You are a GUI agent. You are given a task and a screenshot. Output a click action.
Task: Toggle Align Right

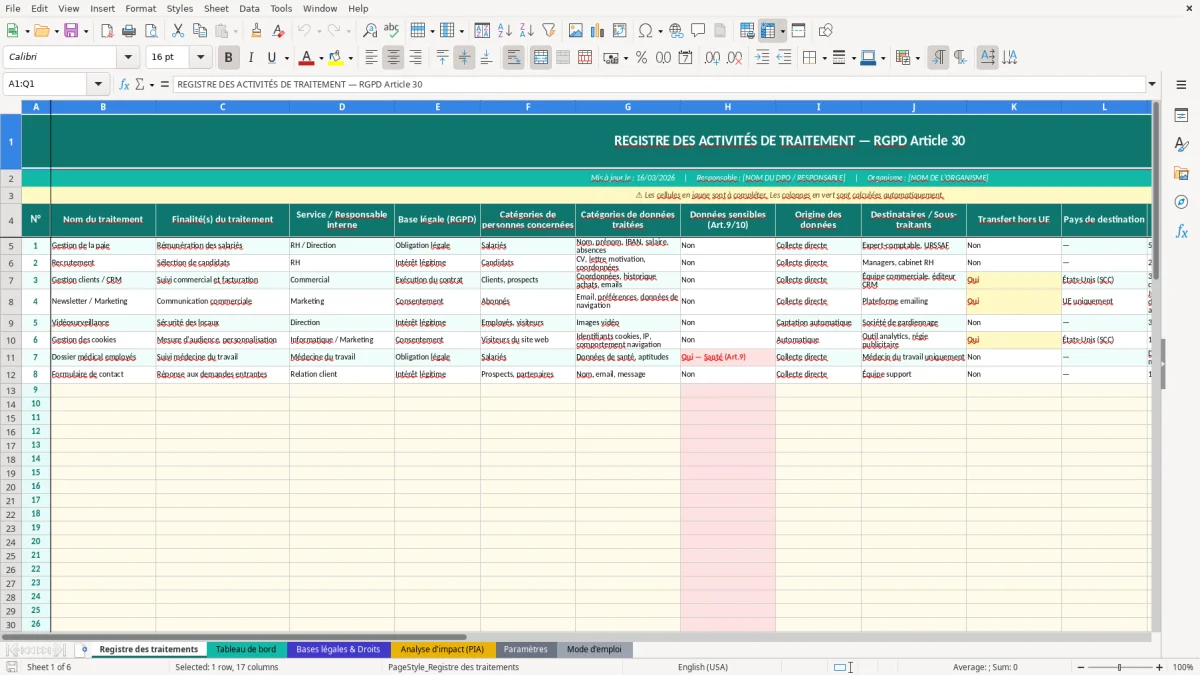[x=416, y=58]
